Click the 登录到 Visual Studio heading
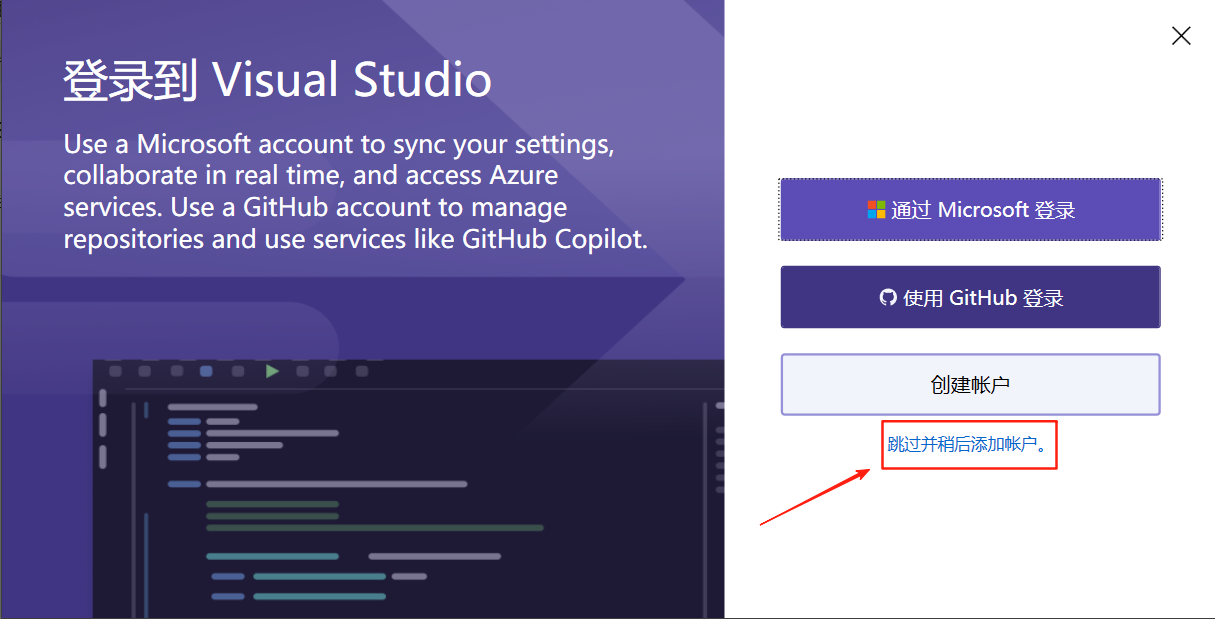 (278, 78)
